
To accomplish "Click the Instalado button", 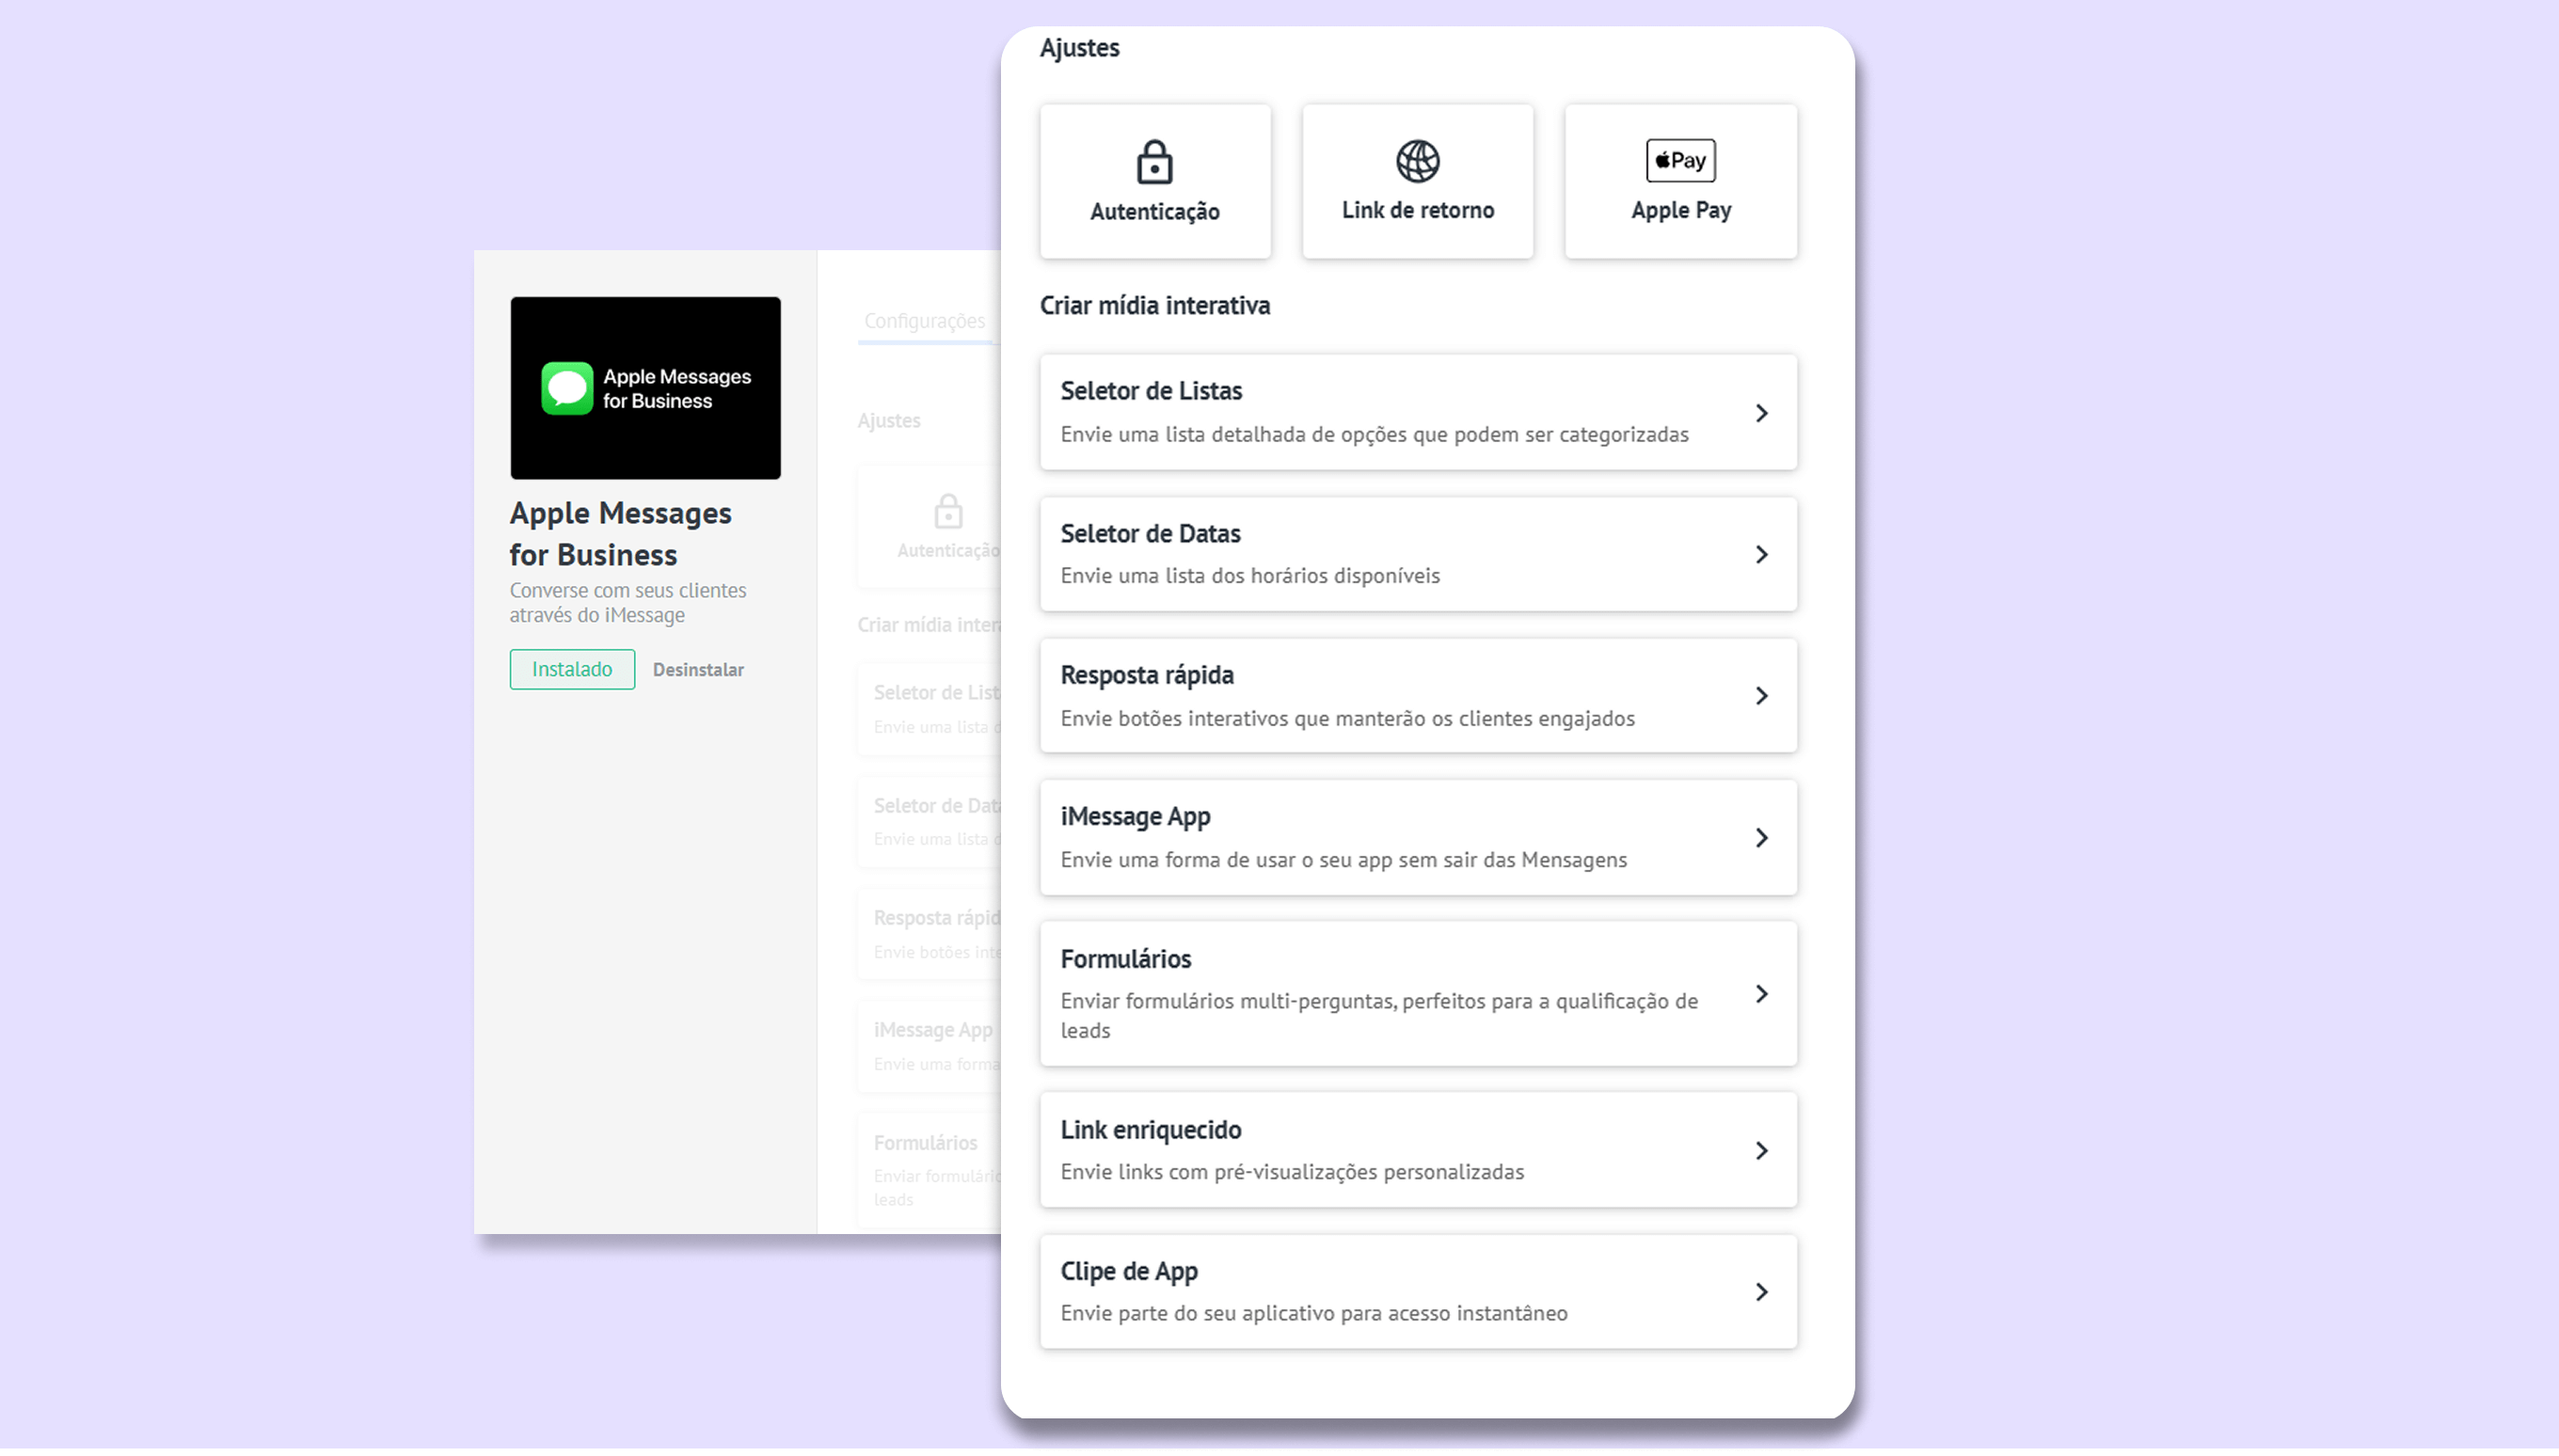I will [572, 669].
